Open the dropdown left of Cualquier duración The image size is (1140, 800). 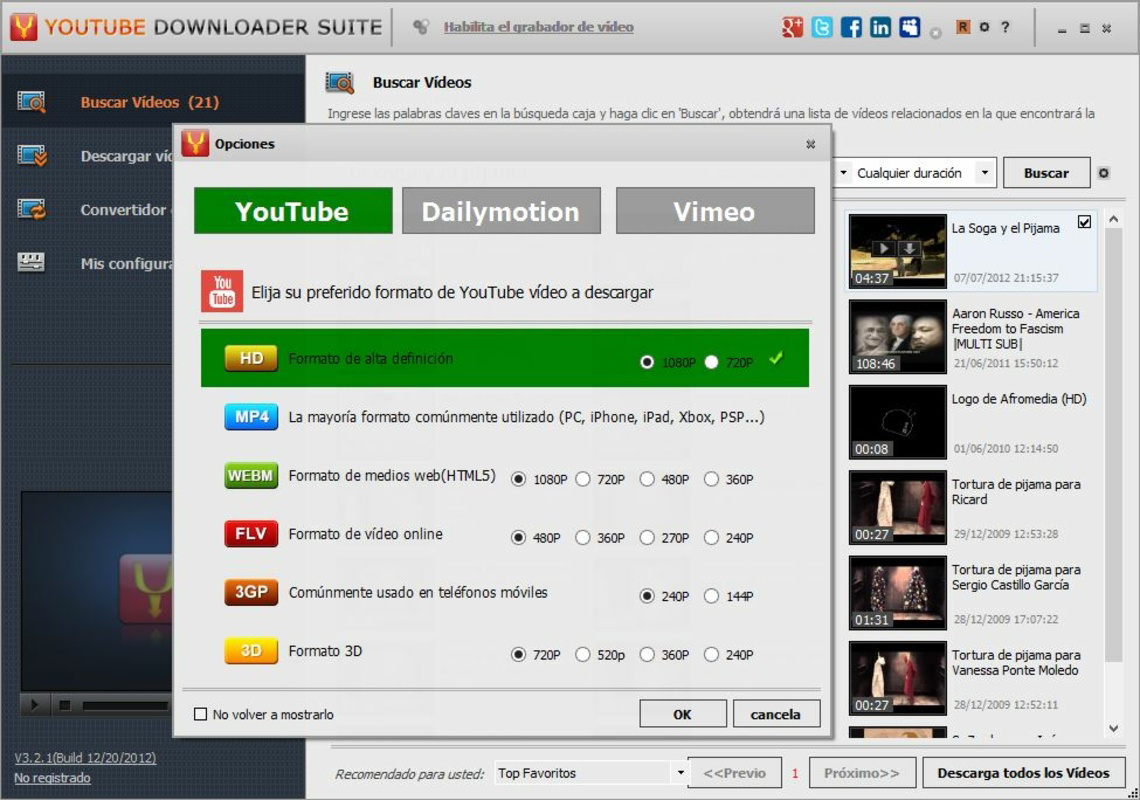click(x=843, y=173)
